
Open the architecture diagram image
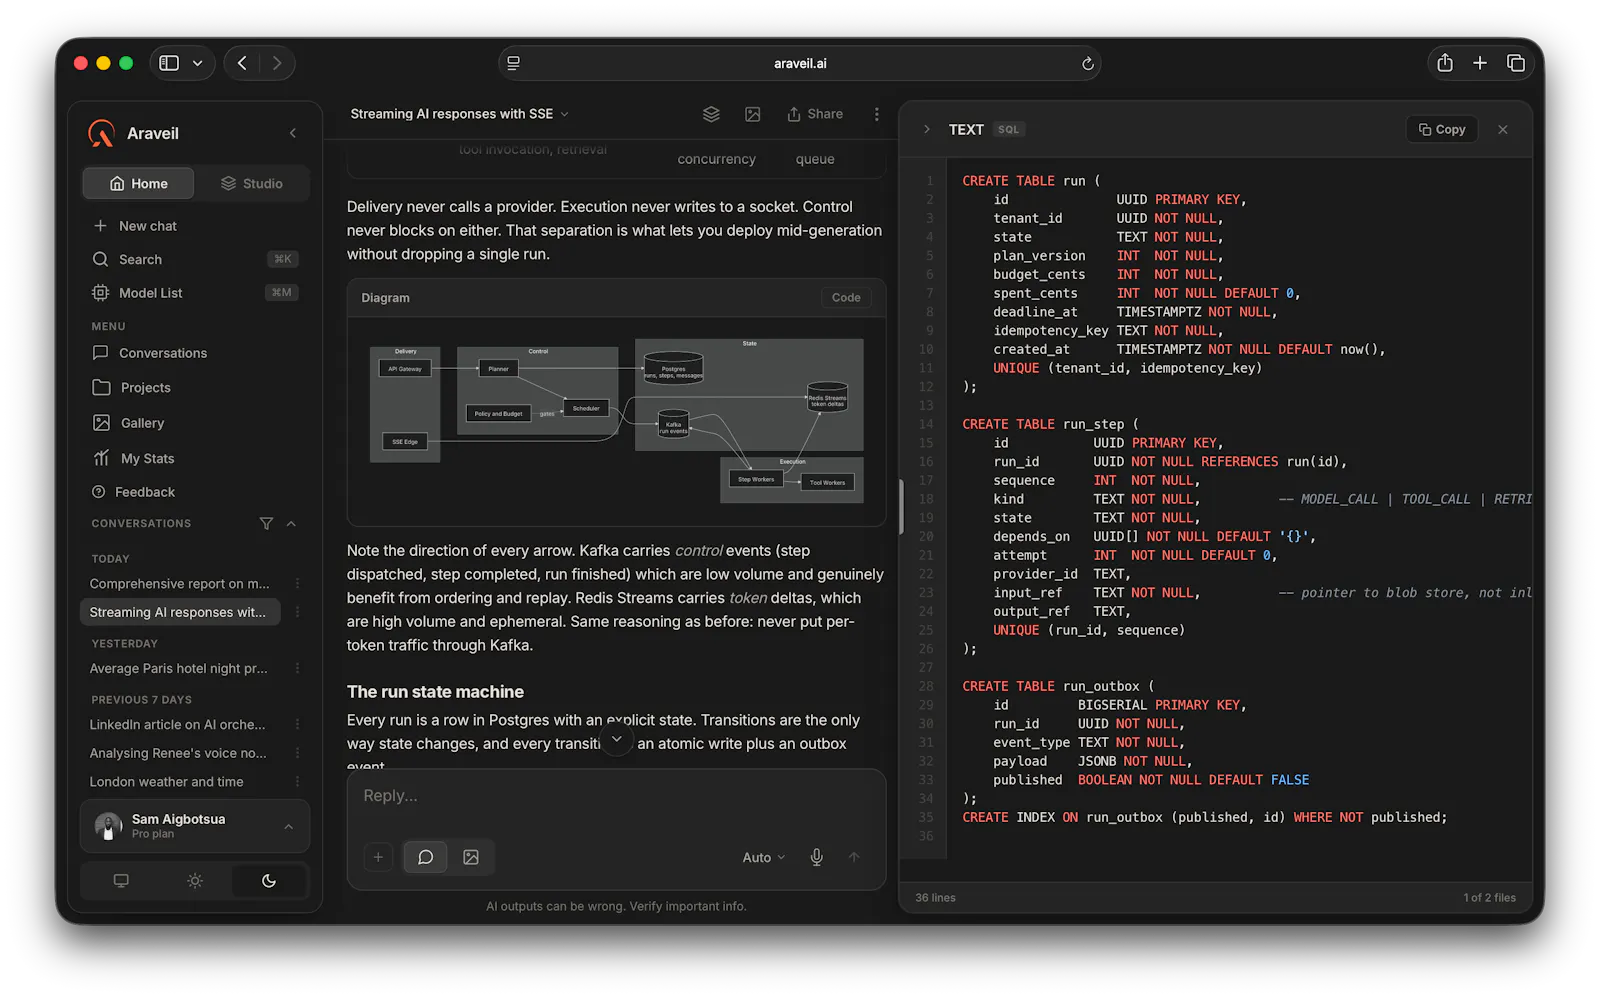(x=616, y=420)
